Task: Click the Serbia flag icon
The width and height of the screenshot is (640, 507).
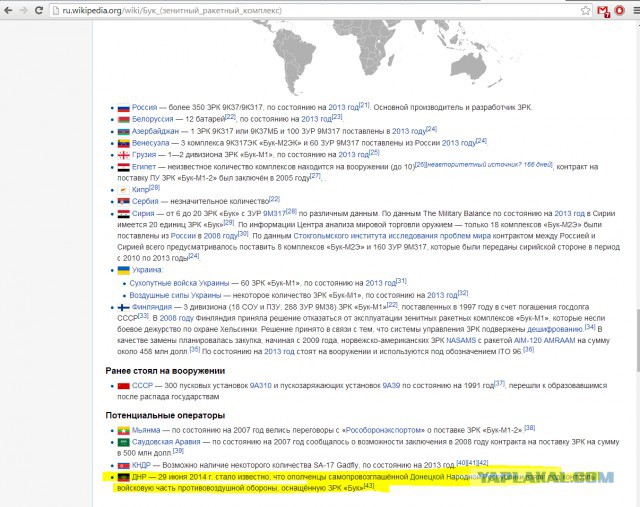Action: point(123,202)
